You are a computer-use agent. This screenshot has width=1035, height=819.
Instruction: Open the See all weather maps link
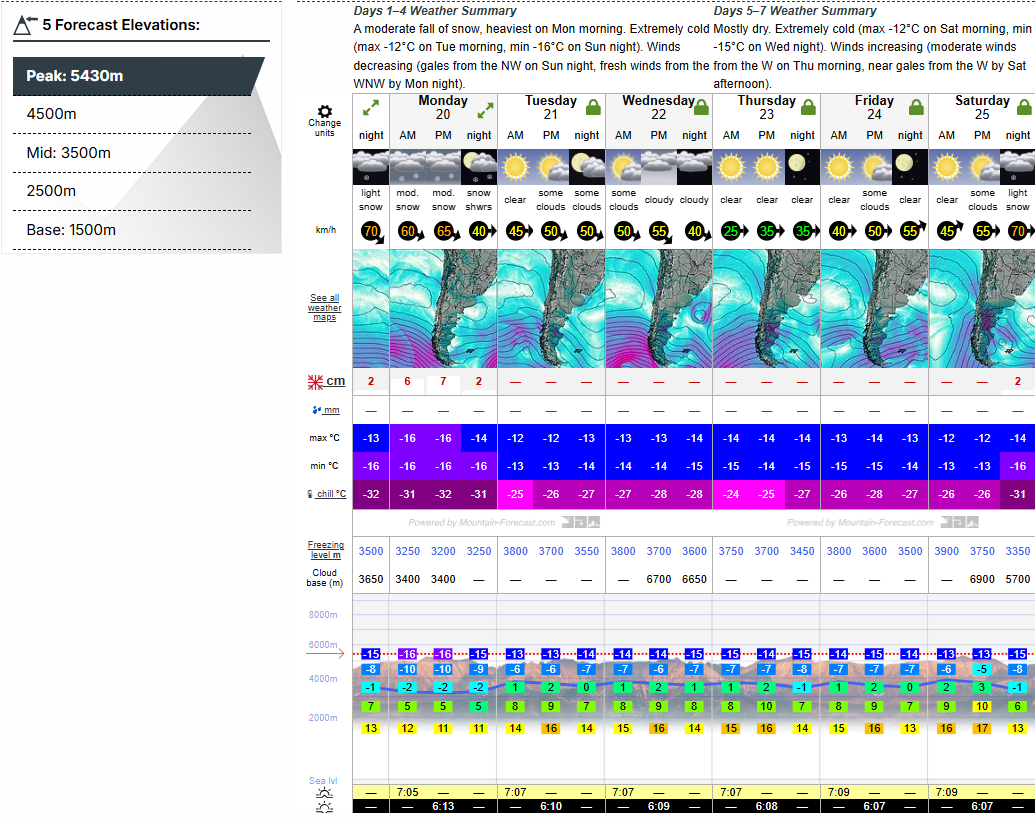point(325,308)
